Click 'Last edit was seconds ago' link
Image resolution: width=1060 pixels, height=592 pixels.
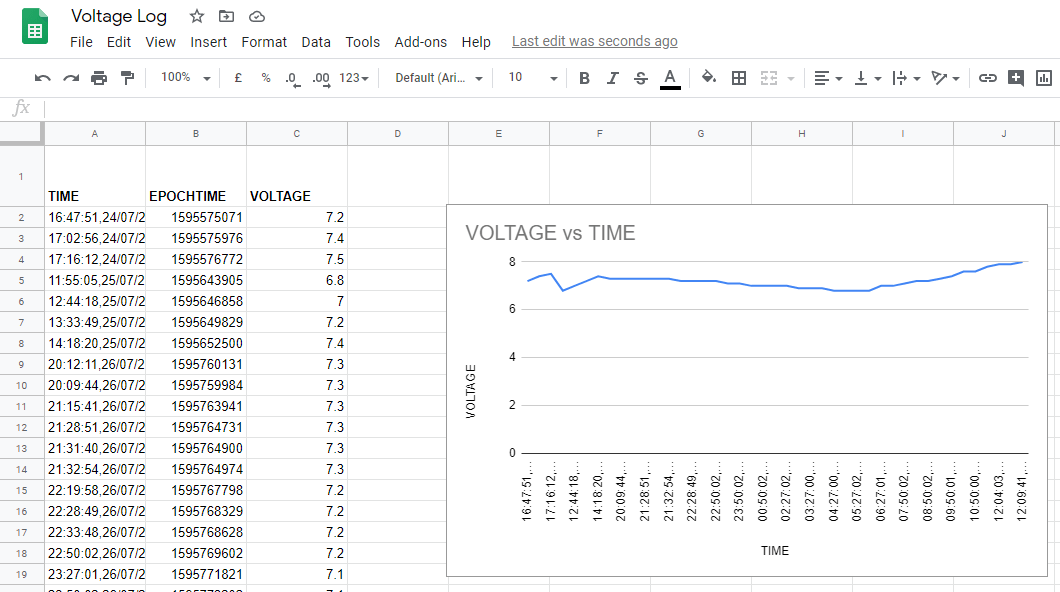click(594, 41)
